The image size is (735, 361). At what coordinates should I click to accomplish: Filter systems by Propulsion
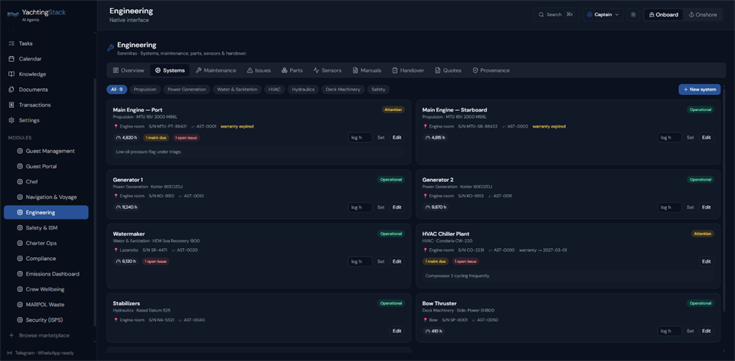145,90
